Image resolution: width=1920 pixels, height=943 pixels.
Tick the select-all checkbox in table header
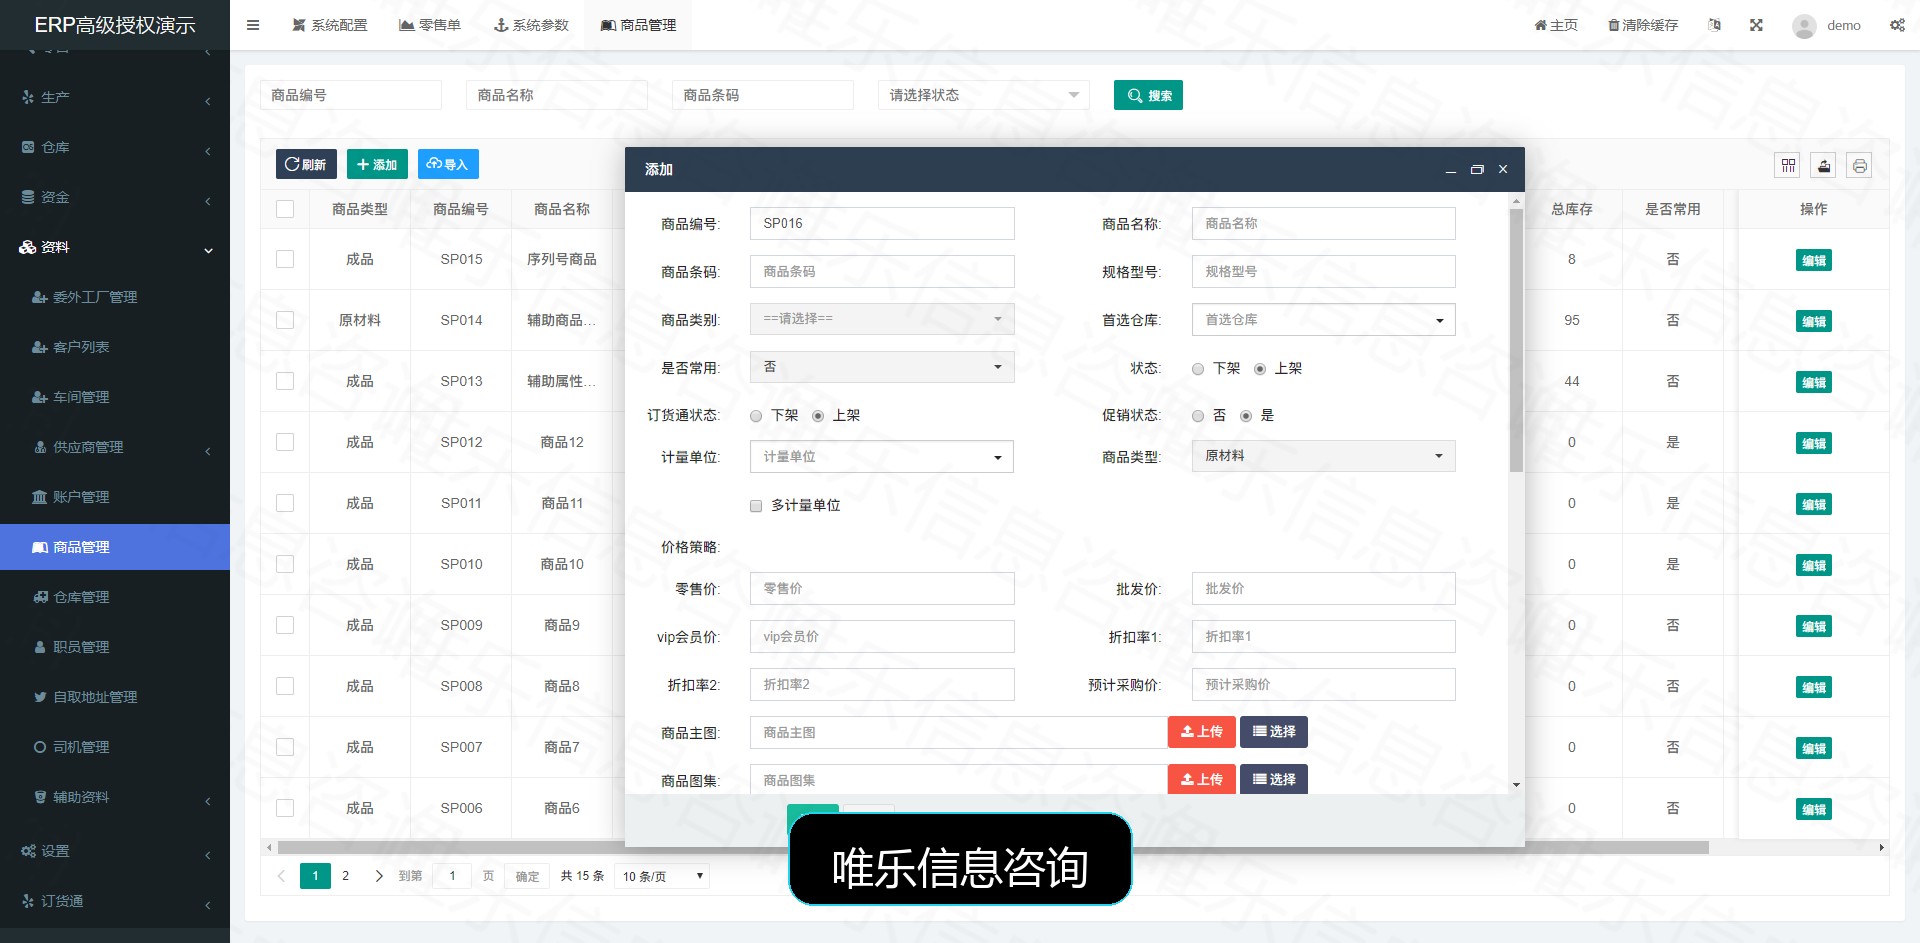tap(285, 209)
